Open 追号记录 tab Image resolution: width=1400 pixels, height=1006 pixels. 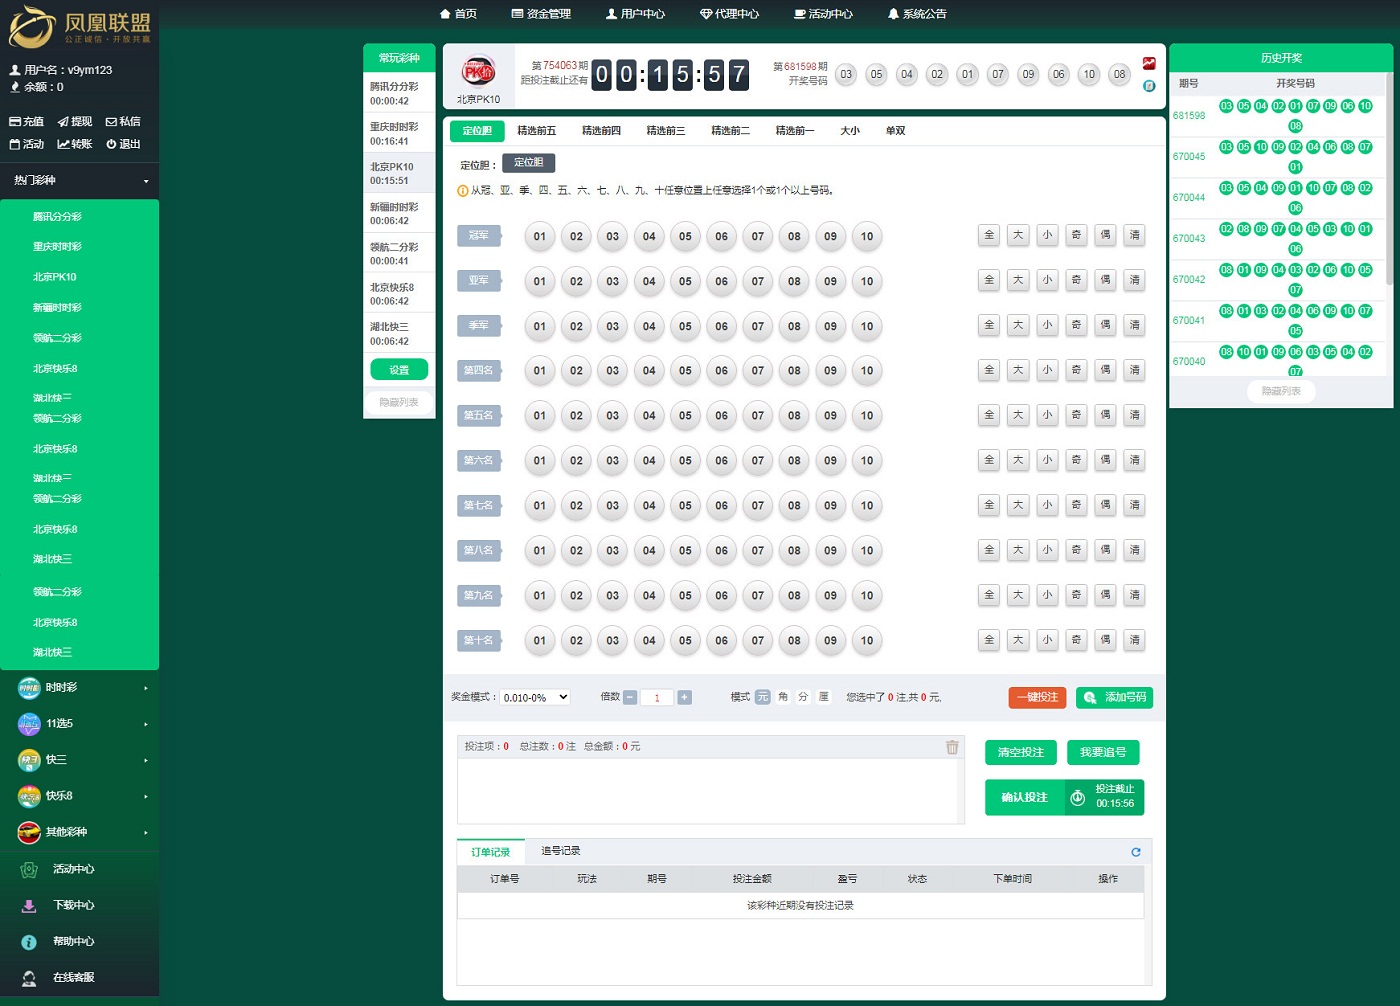[x=560, y=851]
